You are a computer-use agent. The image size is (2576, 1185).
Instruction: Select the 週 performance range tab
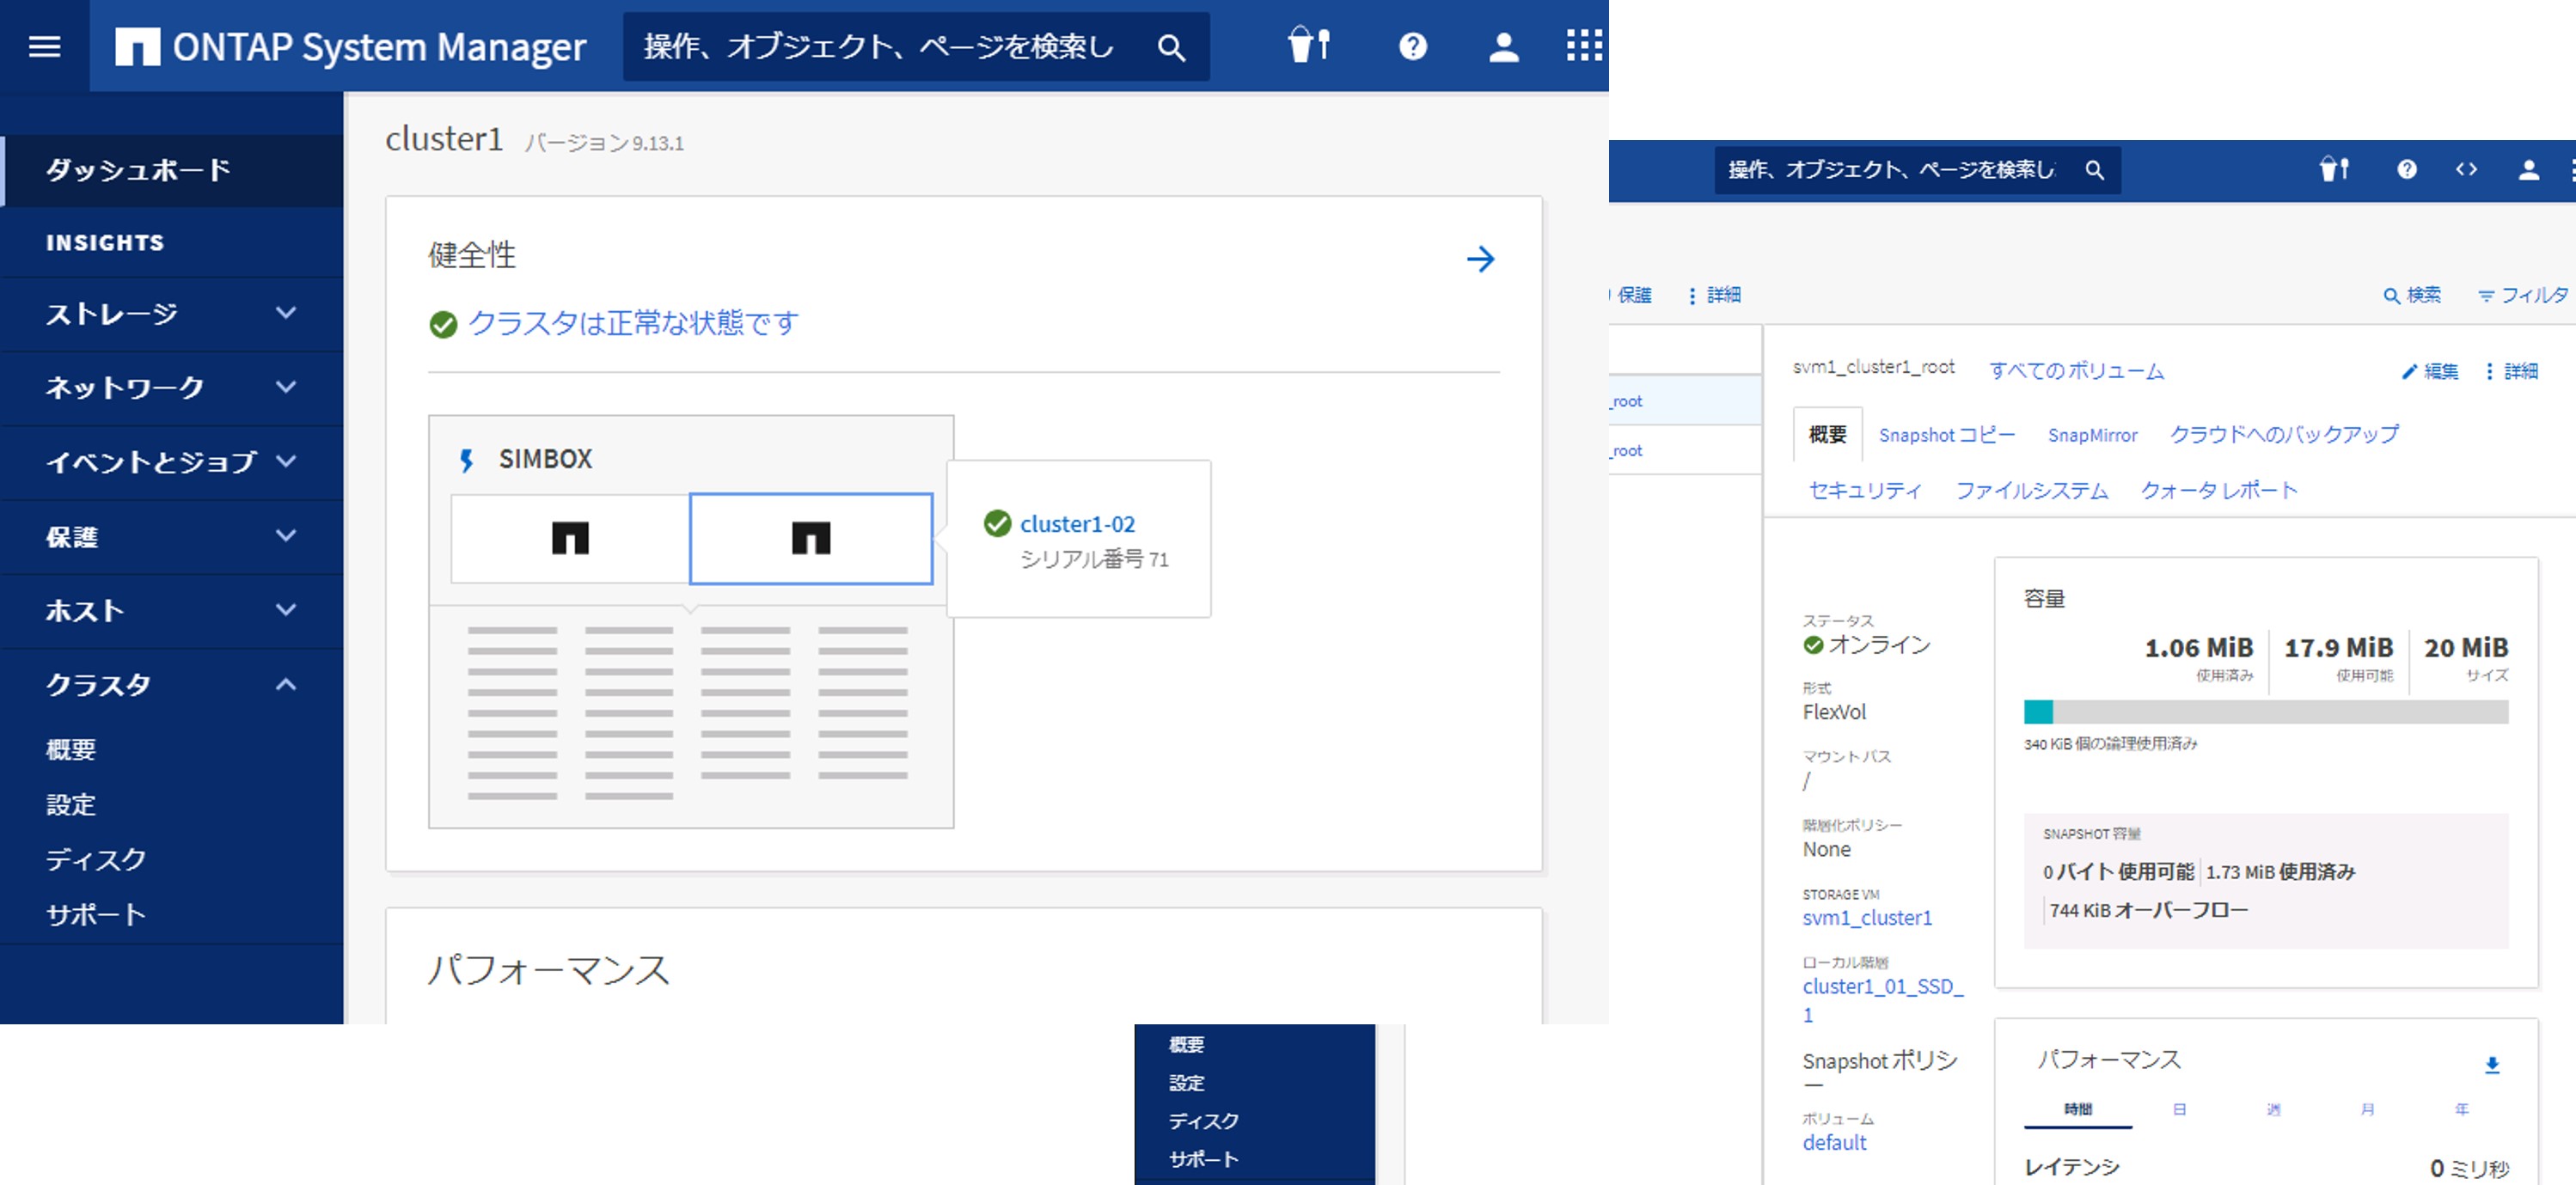point(2273,1110)
